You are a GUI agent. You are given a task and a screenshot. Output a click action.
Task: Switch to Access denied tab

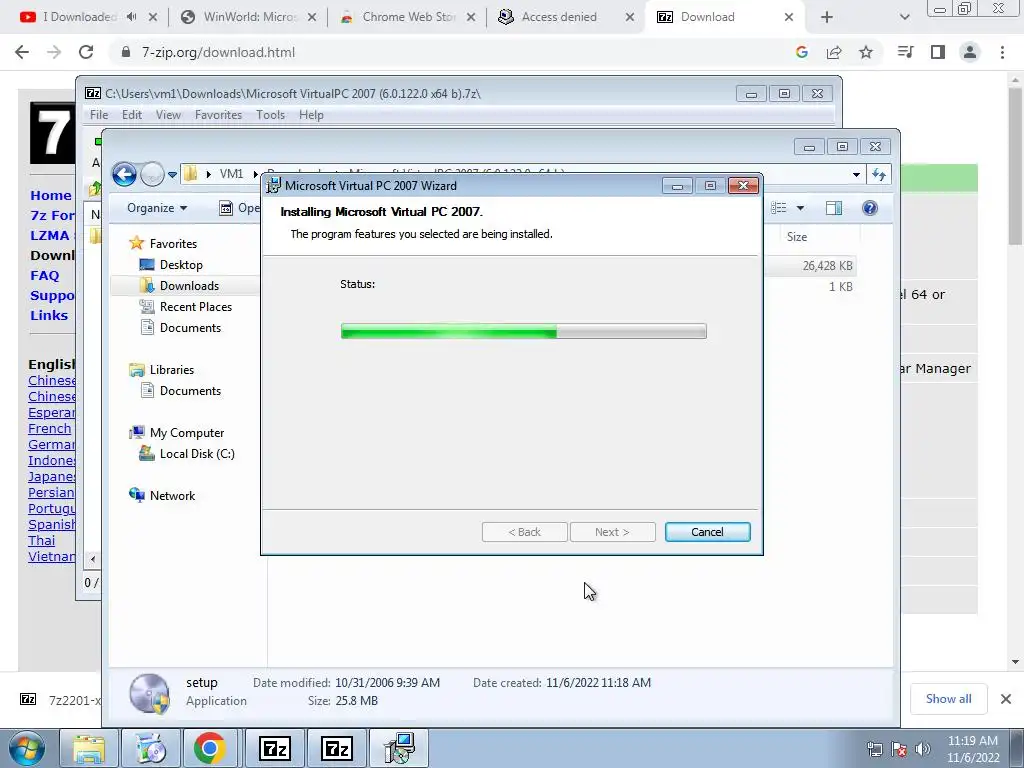click(558, 17)
